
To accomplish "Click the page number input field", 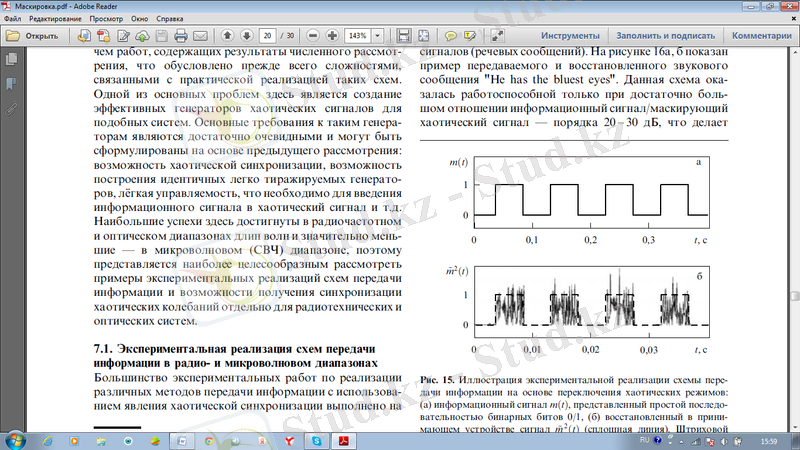I will [268, 36].
